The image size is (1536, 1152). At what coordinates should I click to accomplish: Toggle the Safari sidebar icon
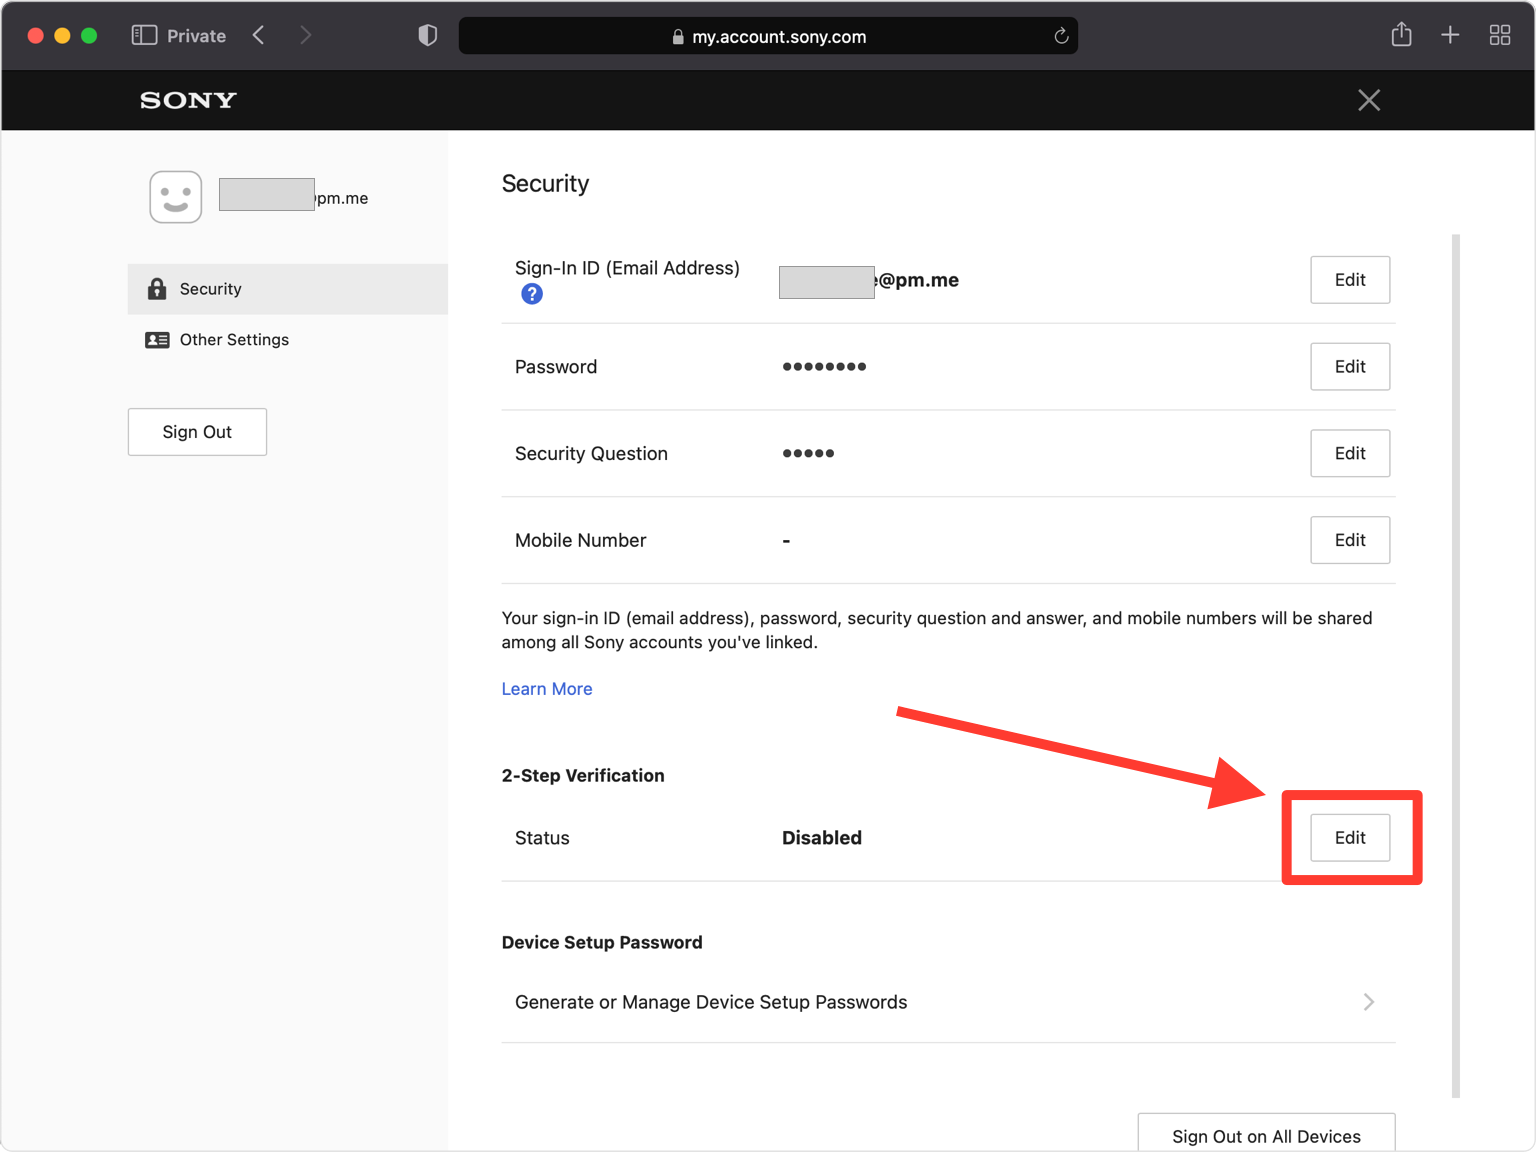[144, 36]
